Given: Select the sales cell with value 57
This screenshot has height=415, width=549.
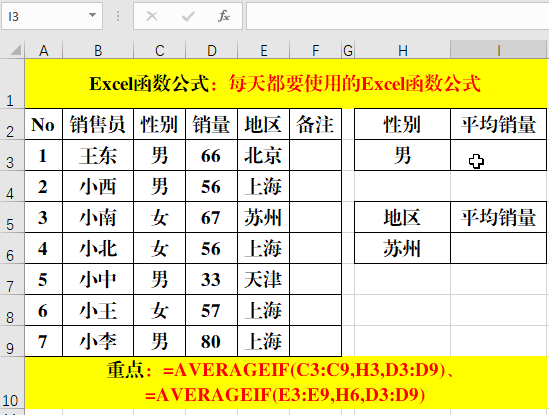Looking at the screenshot, I should (x=211, y=310).
